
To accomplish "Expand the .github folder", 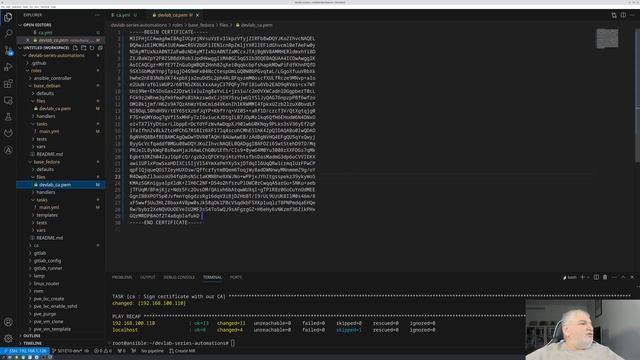I will click(60, 63).
